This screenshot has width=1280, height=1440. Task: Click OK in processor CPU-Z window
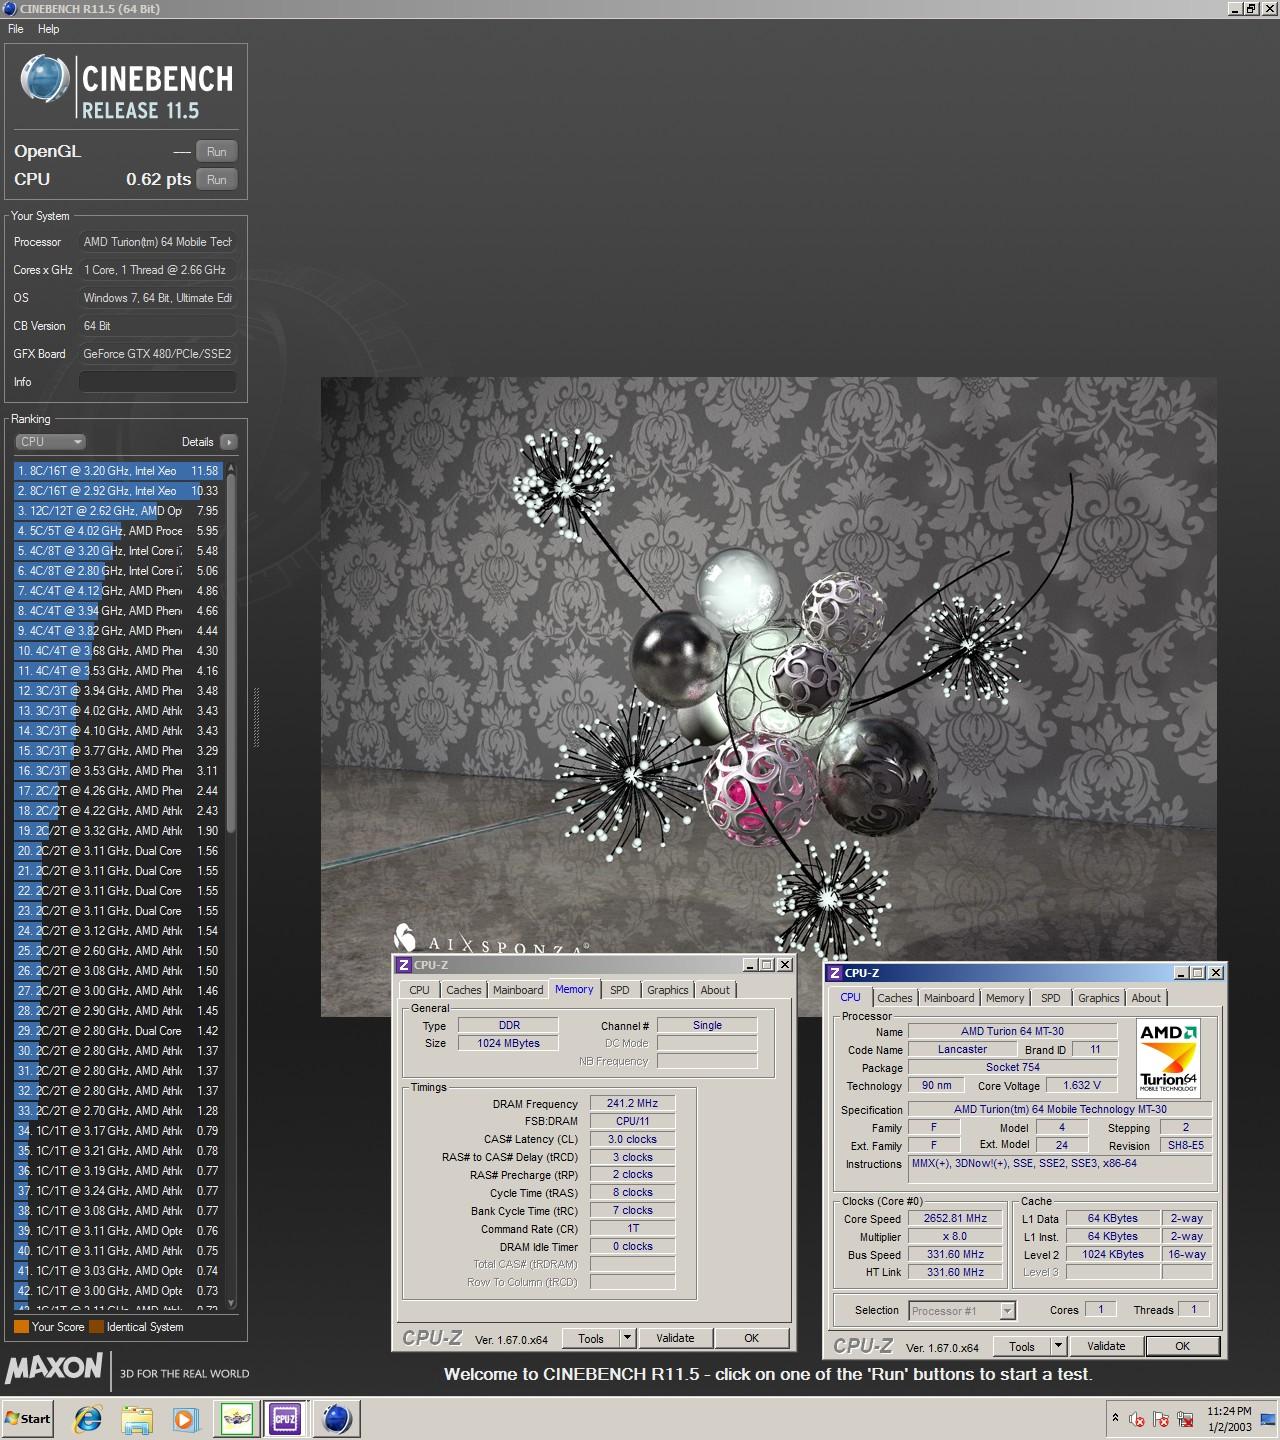tap(1183, 1347)
